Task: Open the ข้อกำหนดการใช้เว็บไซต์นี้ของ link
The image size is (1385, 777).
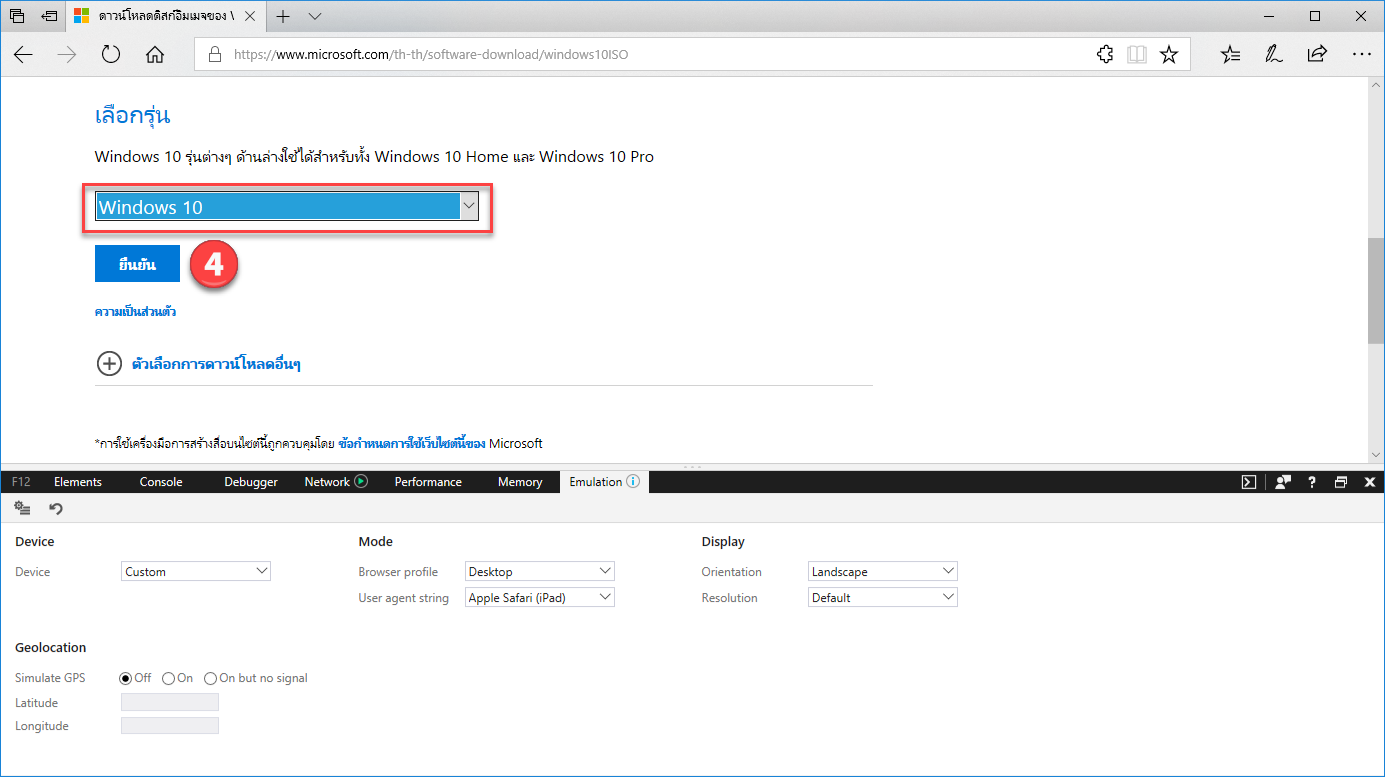Action: click(x=412, y=443)
